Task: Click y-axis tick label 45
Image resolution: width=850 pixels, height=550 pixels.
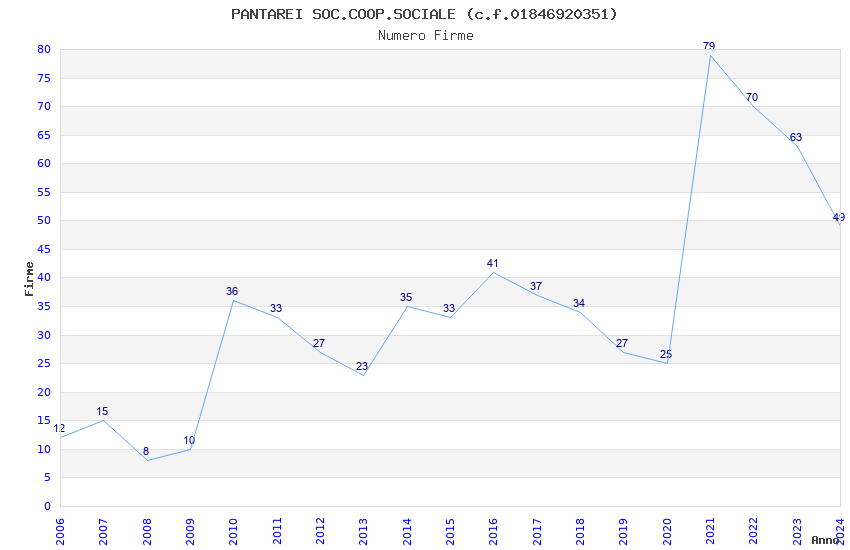Action: click(44, 249)
